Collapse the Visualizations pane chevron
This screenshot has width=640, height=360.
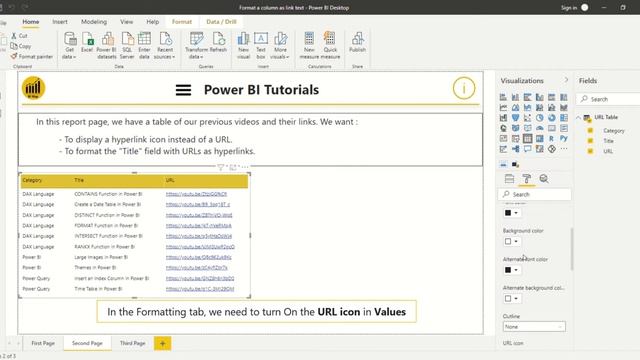click(x=566, y=80)
